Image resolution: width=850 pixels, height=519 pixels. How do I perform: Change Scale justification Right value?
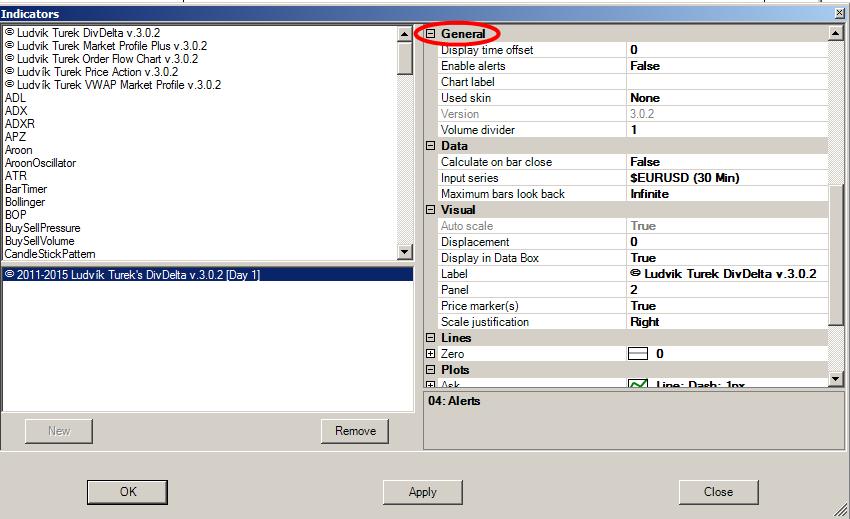[727, 322]
